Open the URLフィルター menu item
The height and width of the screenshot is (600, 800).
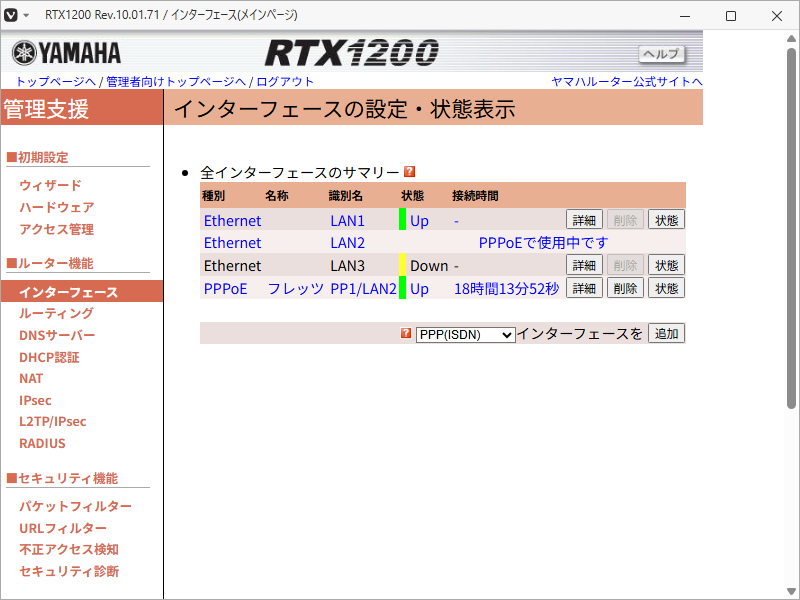coord(63,528)
